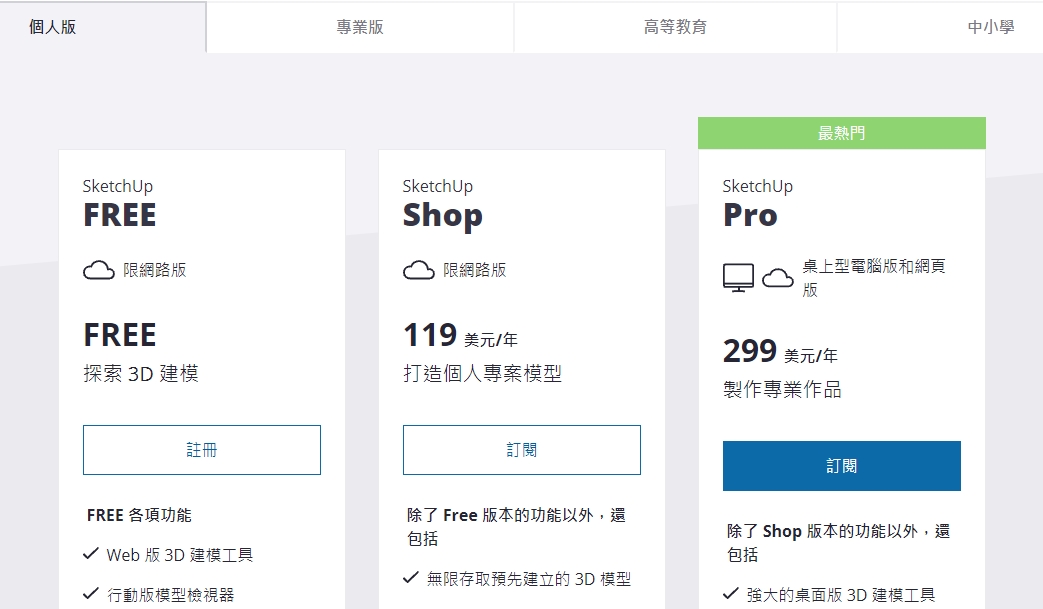The width and height of the screenshot is (1043, 609).
Task: Click the 強大的桌面版 3D 建模工具 text
Action: coord(841,595)
